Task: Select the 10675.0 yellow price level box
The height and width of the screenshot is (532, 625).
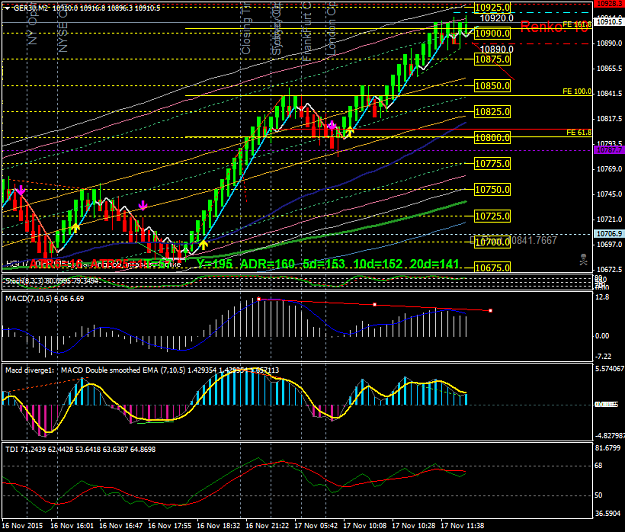Action: point(493,268)
